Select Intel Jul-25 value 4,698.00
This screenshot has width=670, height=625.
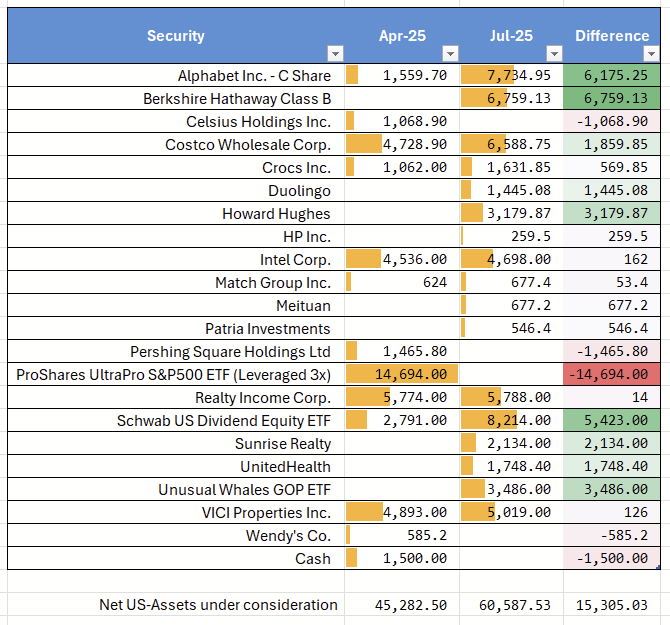point(511,260)
